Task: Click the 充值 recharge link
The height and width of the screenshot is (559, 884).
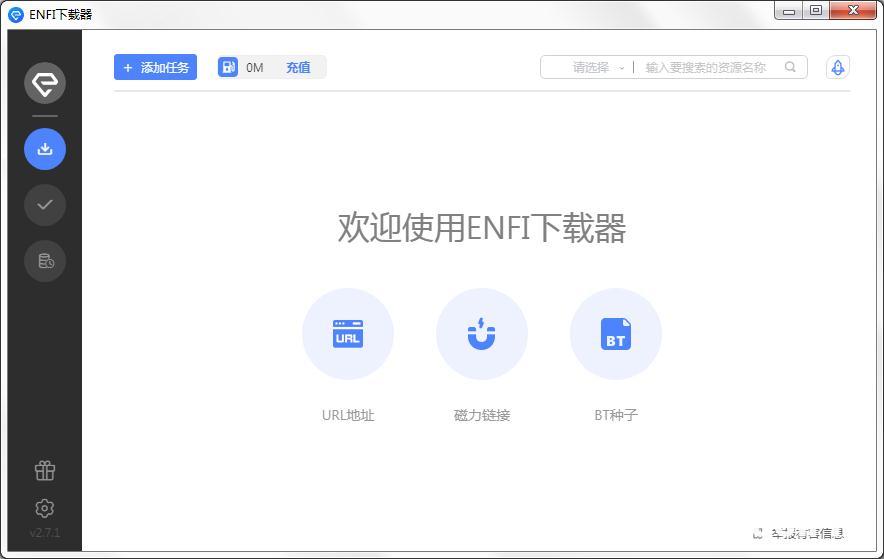Action: pyautogui.click(x=298, y=68)
